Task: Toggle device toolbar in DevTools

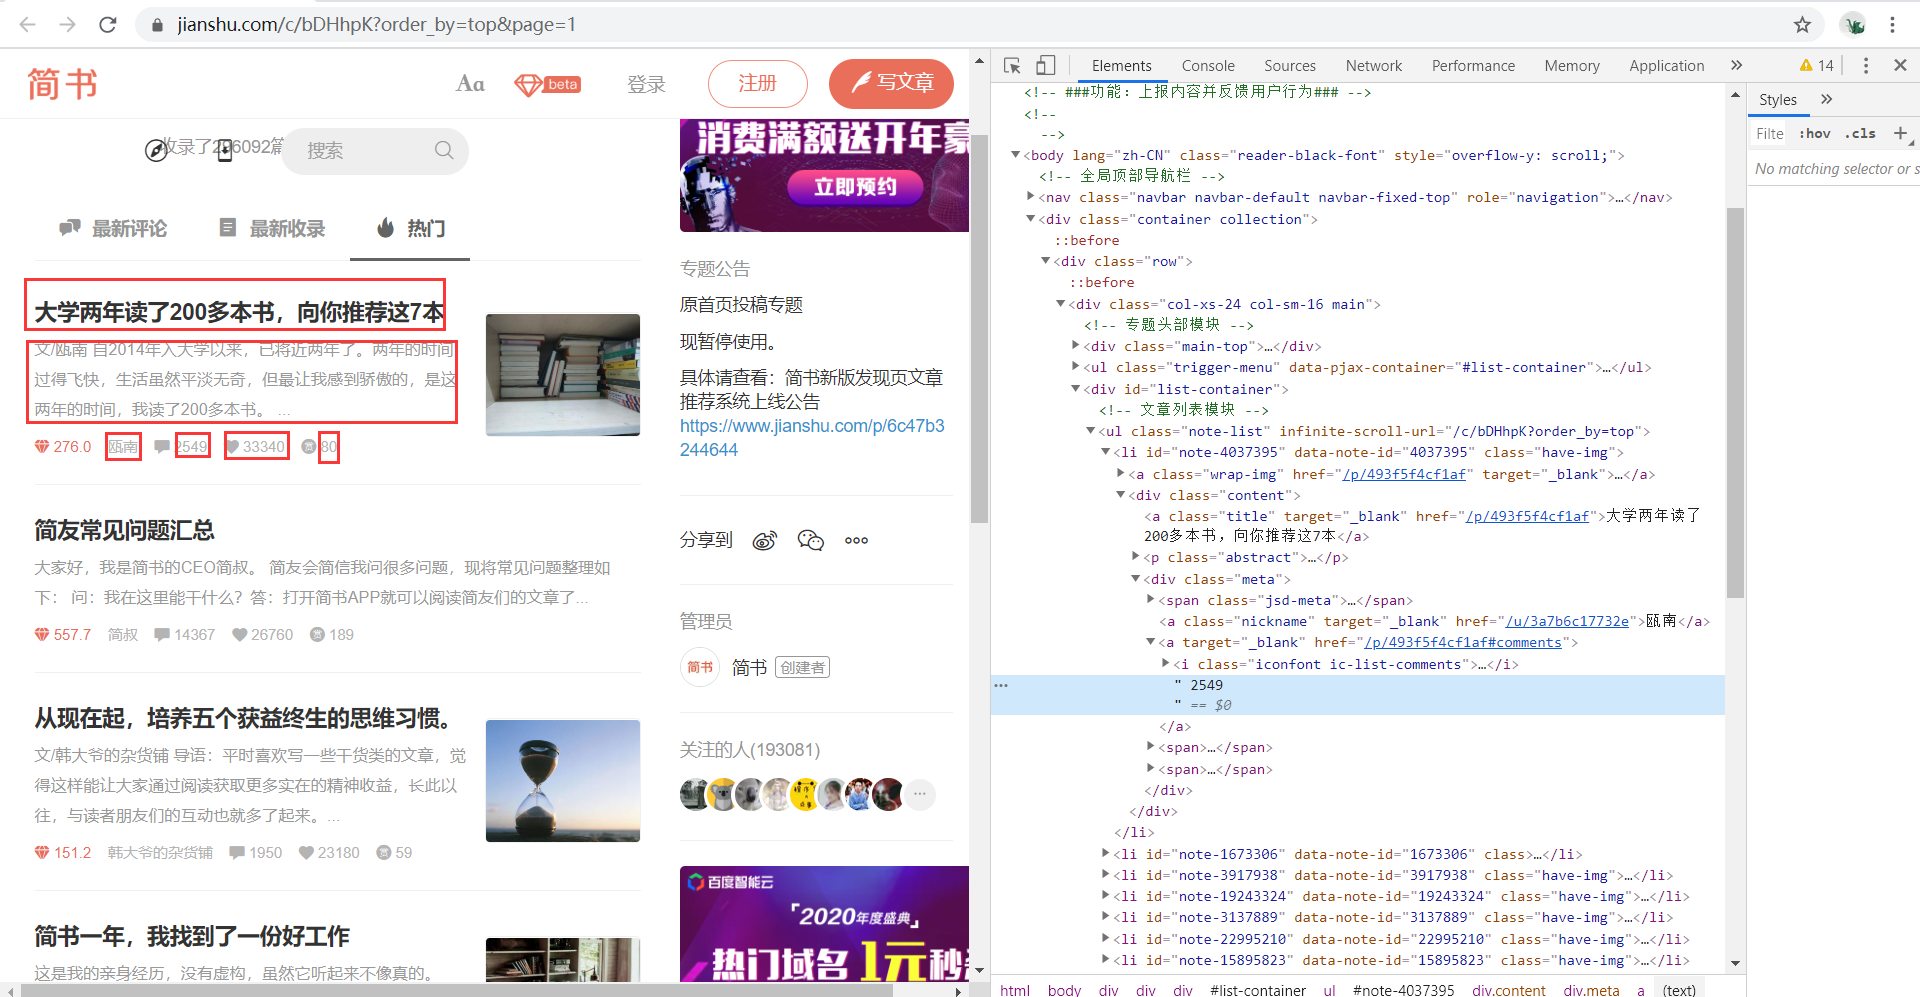Action: 1045,65
